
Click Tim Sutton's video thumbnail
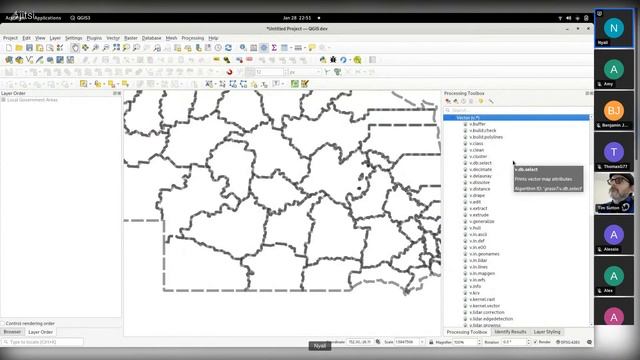click(x=614, y=193)
